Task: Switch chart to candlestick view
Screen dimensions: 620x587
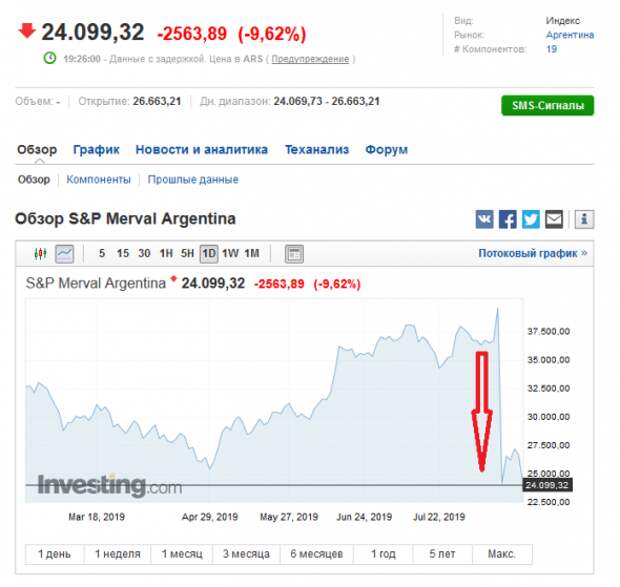Action: (41, 254)
